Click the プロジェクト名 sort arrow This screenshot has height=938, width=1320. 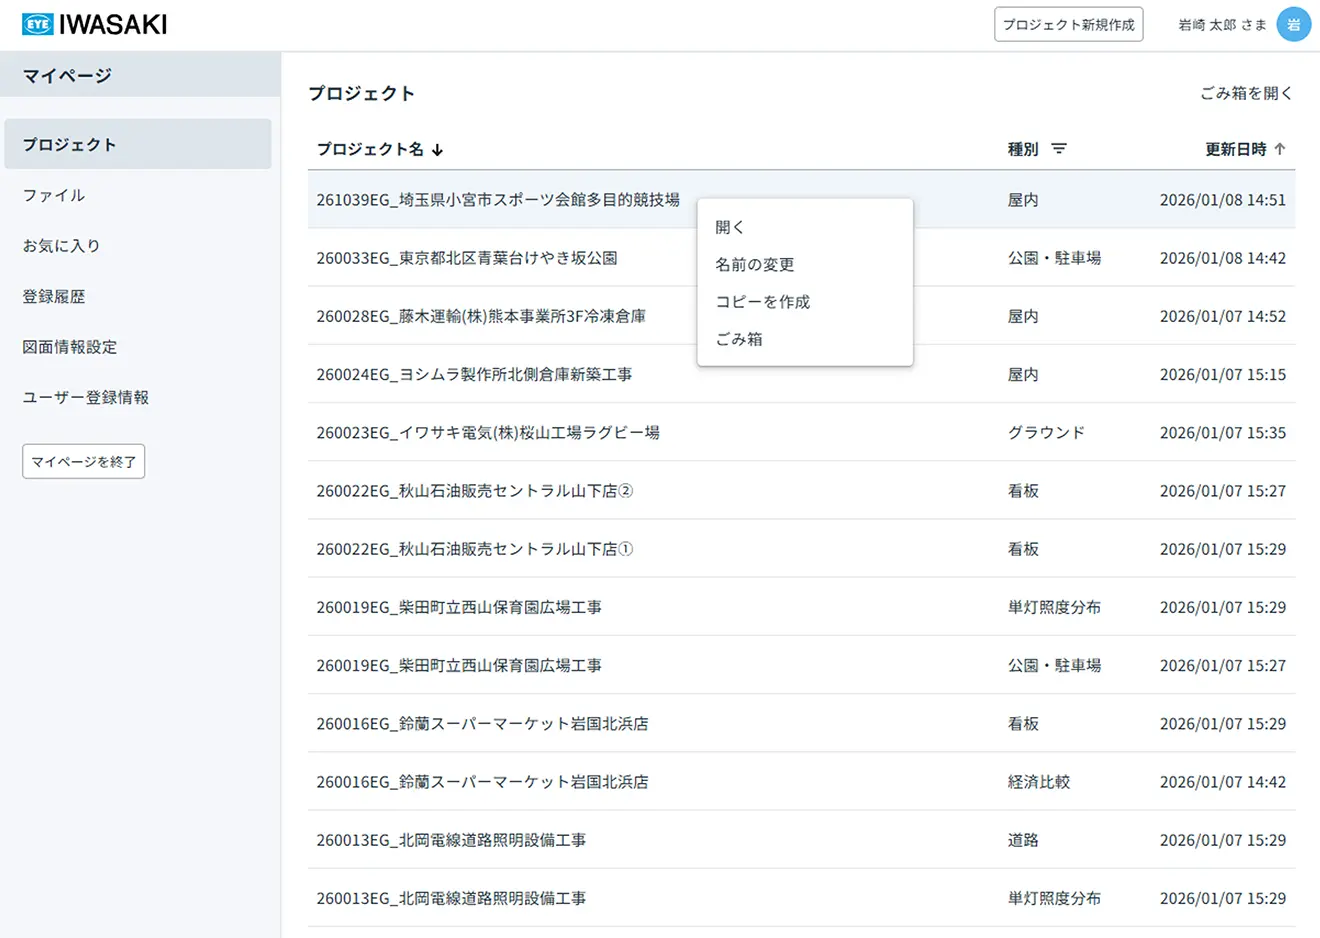tap(438, 150)
